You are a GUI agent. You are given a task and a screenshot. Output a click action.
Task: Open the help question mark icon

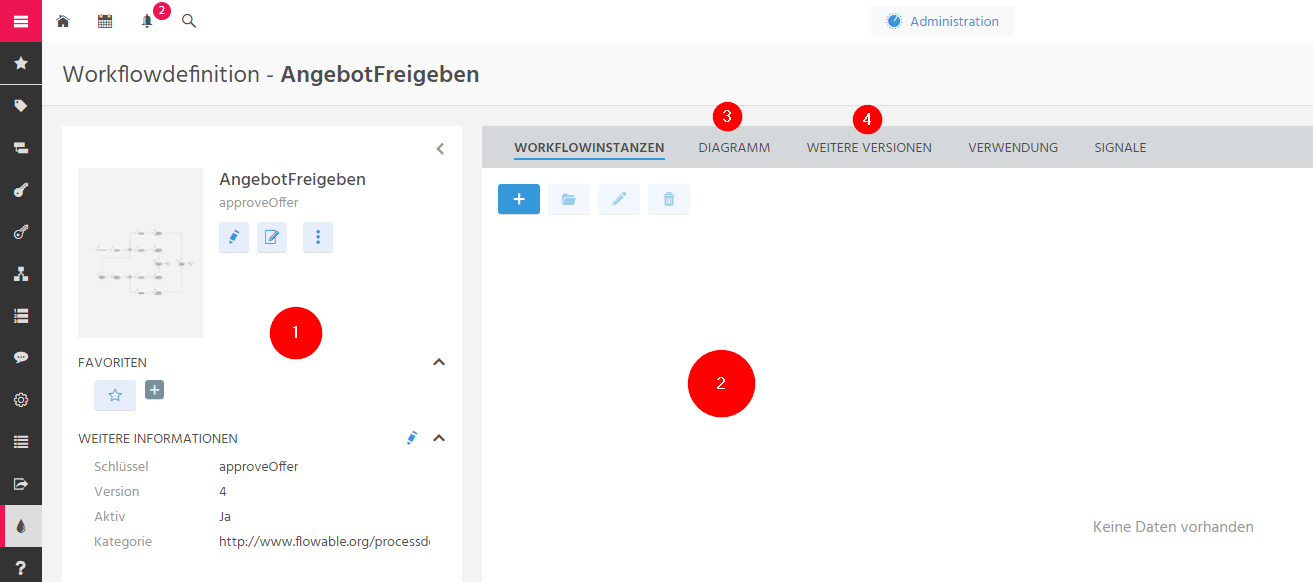tap(20, 567)
